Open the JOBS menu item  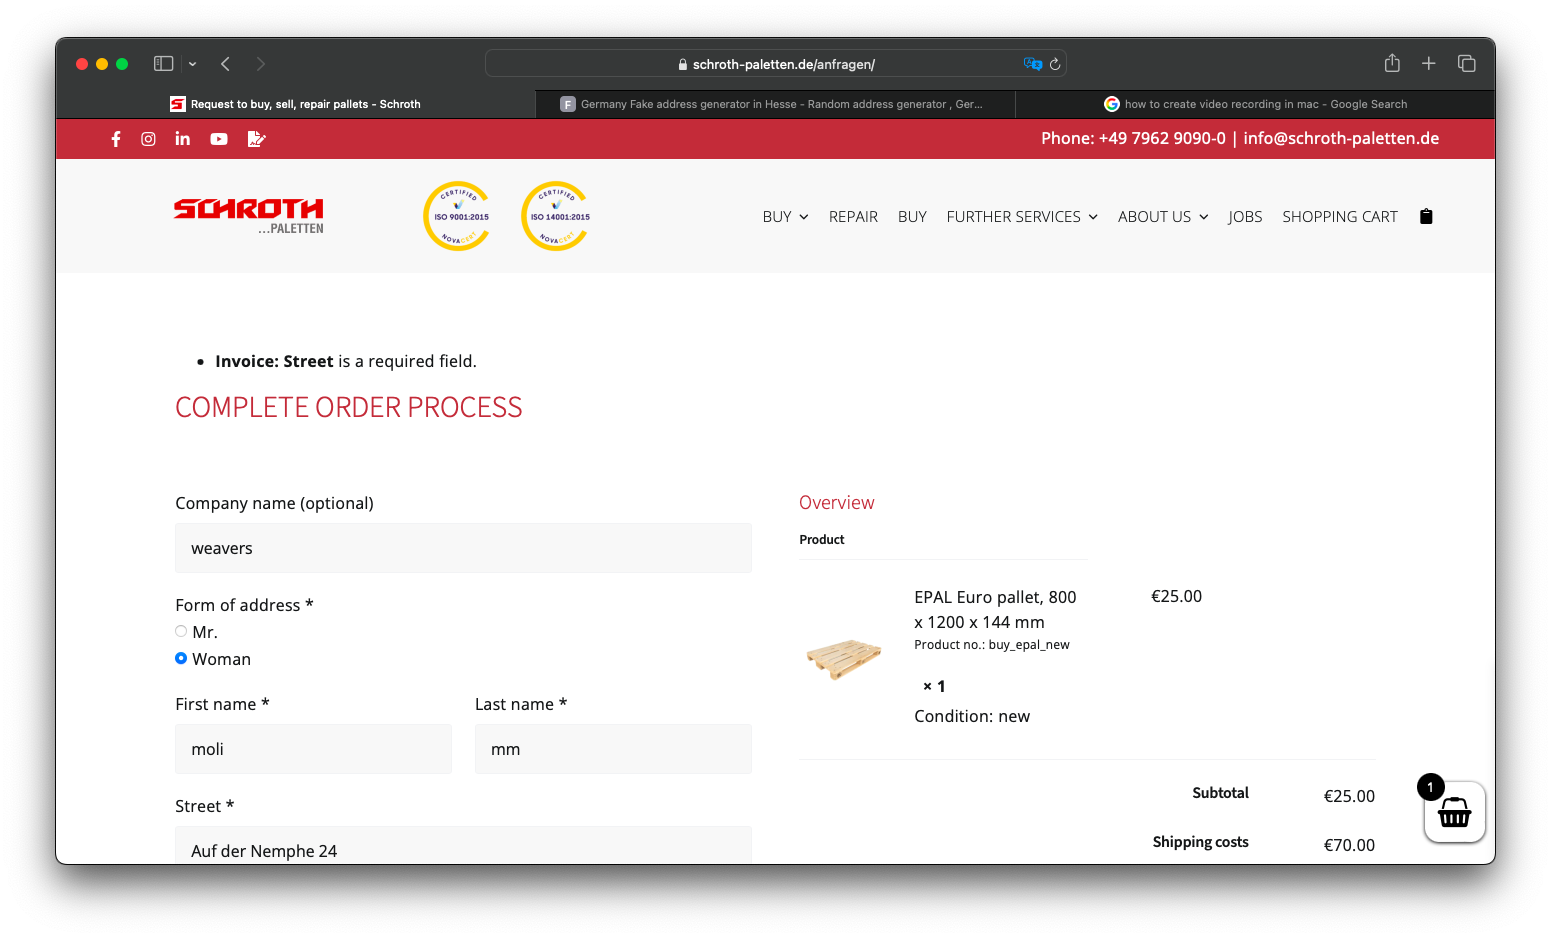(x=1245, y=217)
